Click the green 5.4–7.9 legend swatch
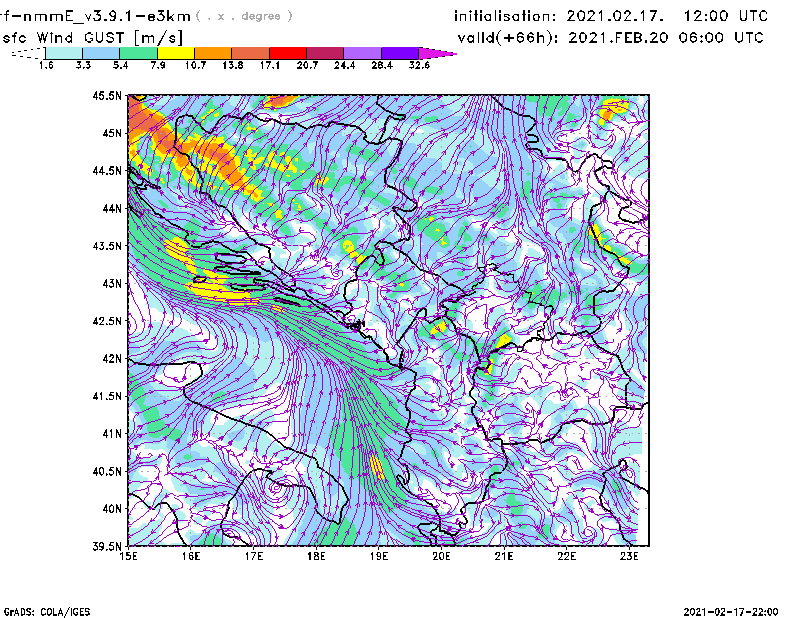Image resolution: width=800 pixels, height=618 pixels. coord(138,53)
